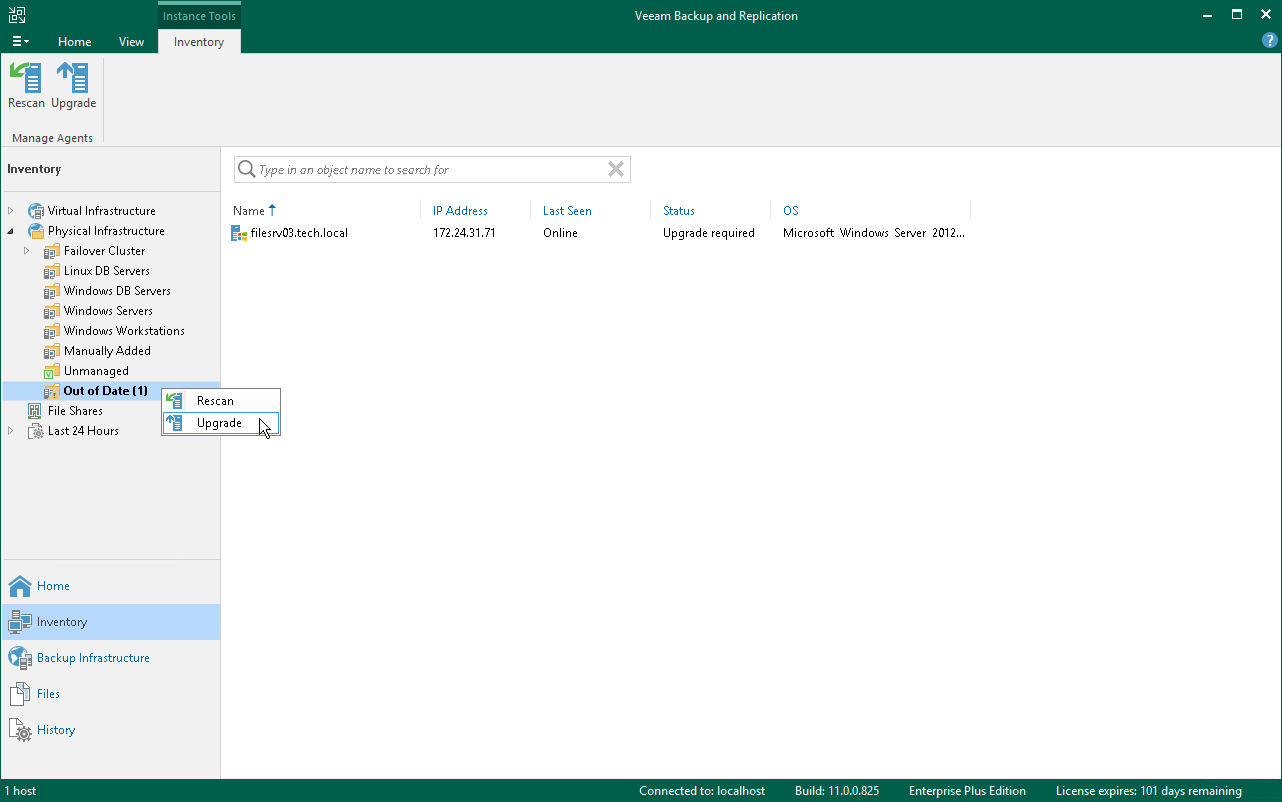The width and height of the screenshot is (1282, 802).
Task: Select File Shares tree item
Action: tap(75, 411)
